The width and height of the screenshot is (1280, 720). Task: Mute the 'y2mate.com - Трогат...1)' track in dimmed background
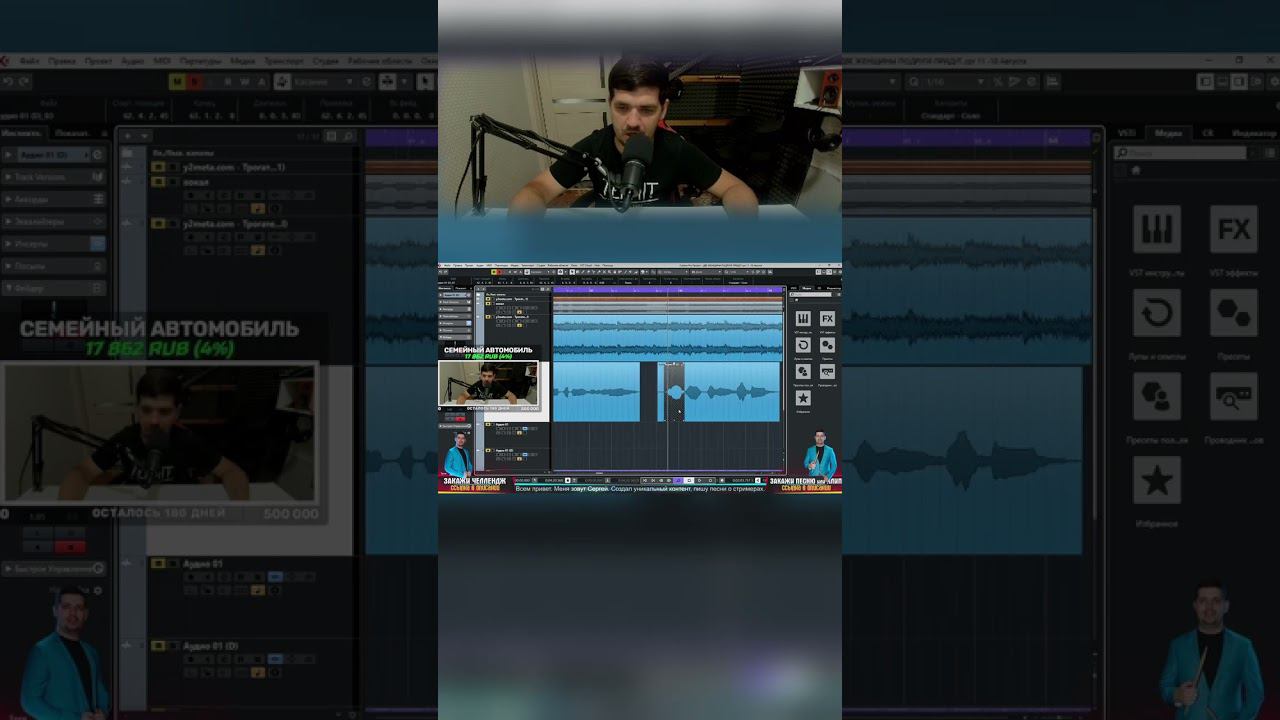click(x=158, y=167)
